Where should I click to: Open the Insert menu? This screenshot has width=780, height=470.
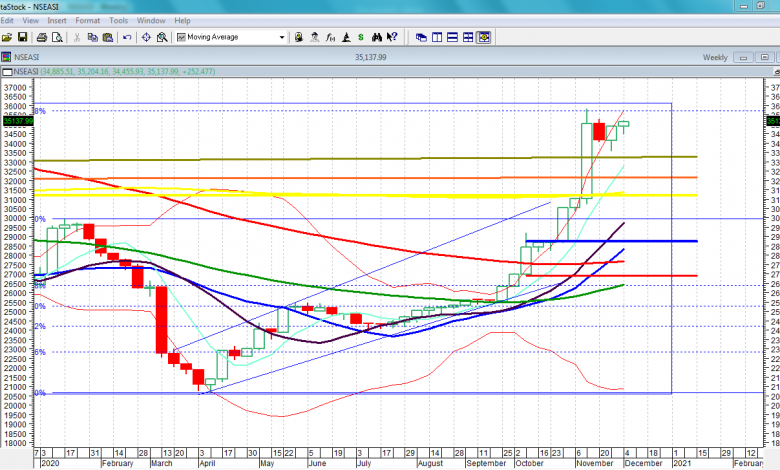point(57,20)
